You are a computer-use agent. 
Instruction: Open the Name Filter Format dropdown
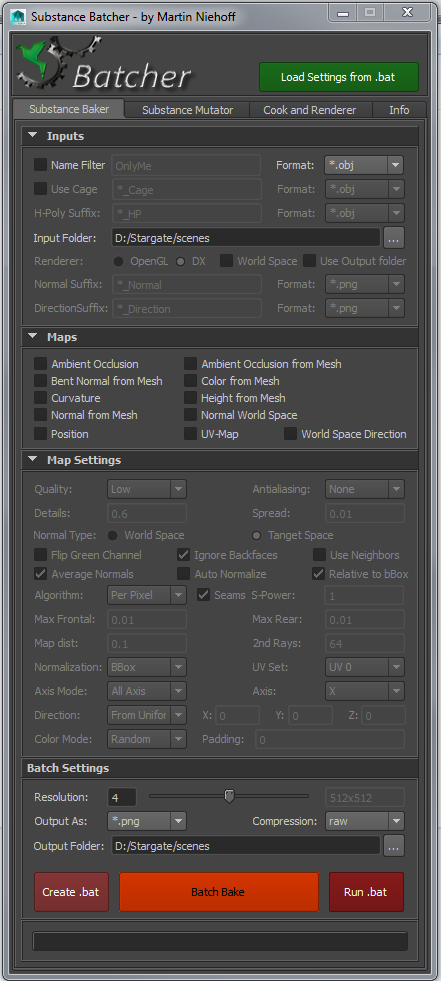pos(364,165)
